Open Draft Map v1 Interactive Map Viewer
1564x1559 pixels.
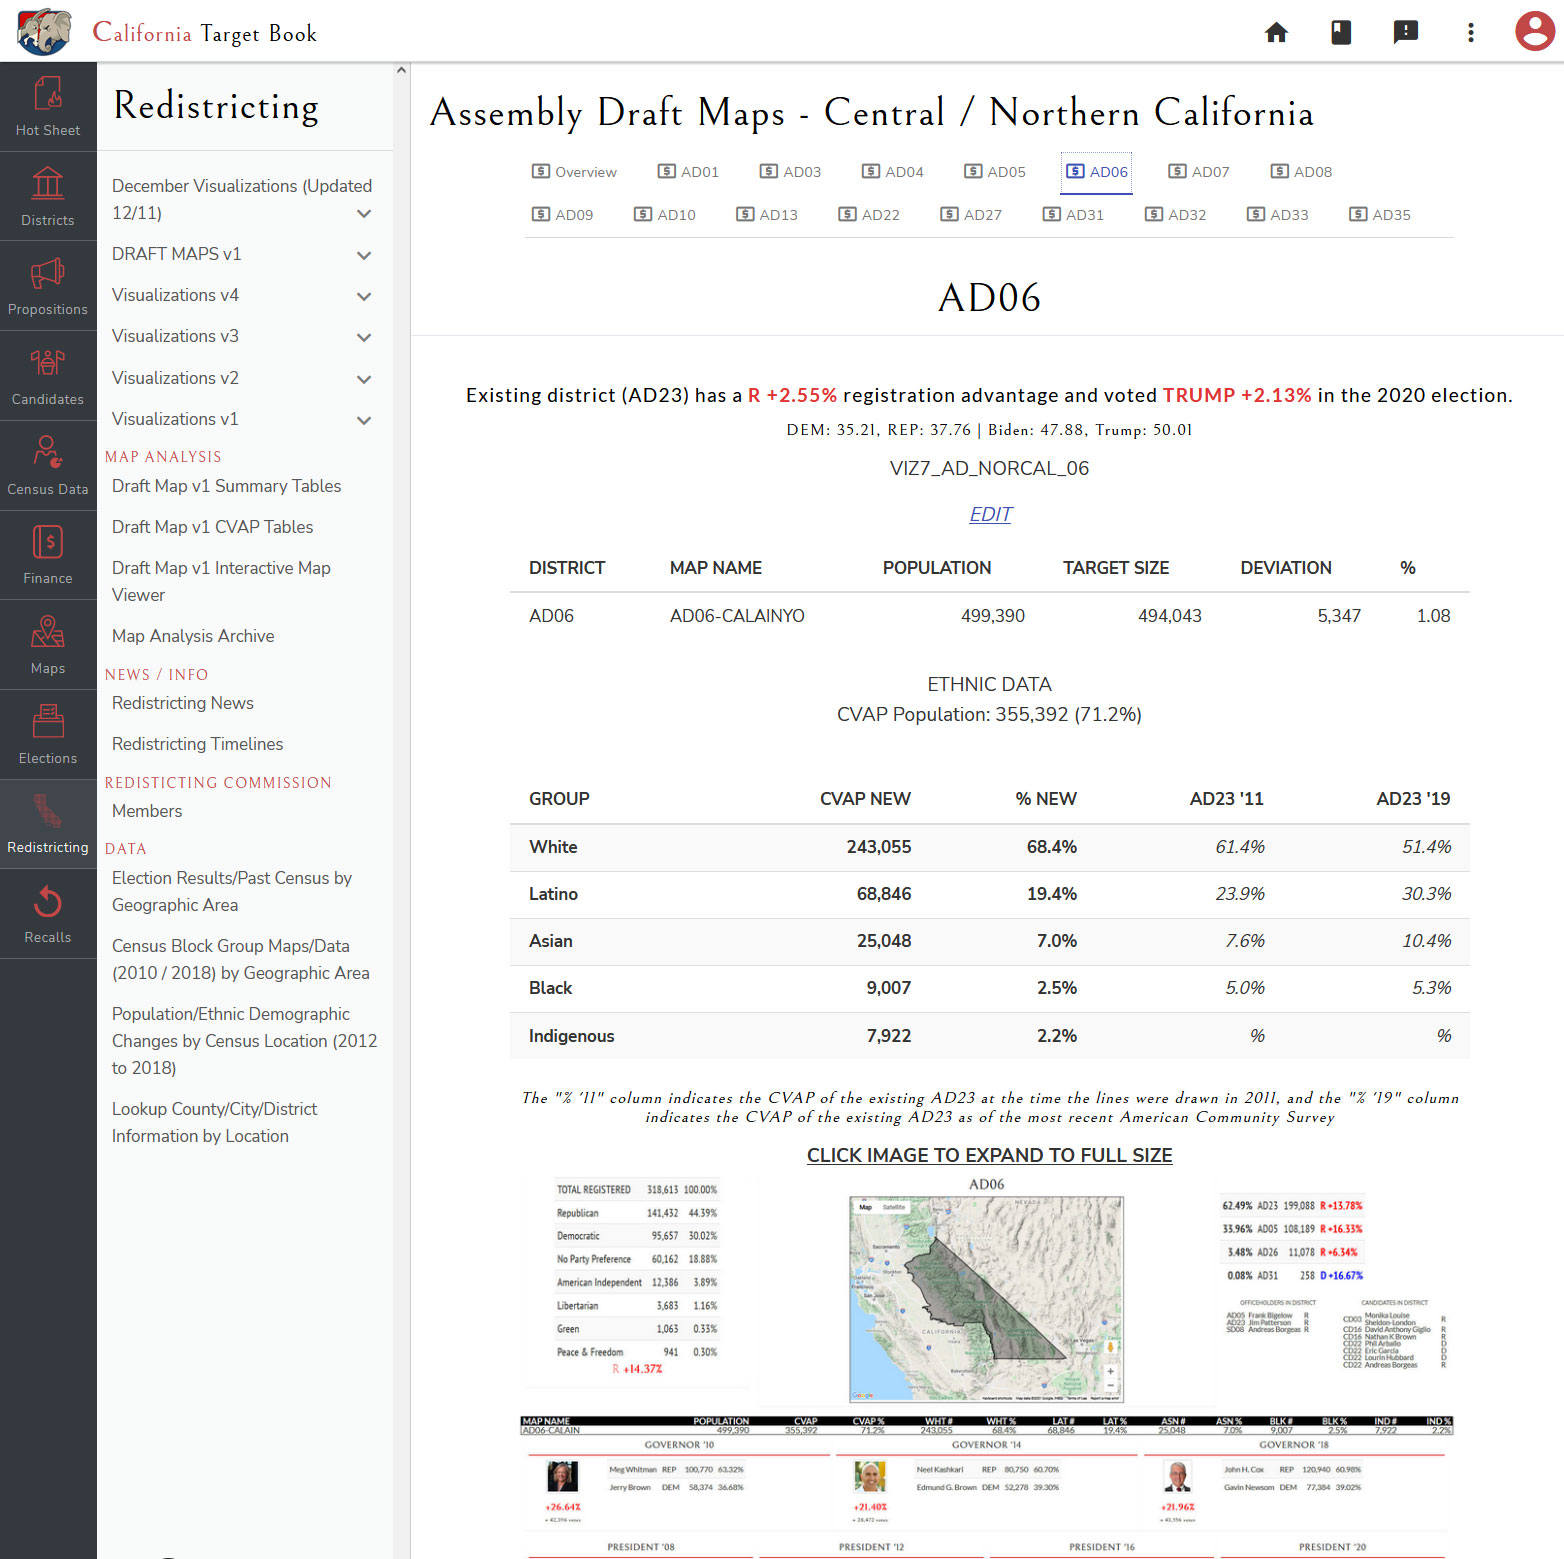click(220, 581)
